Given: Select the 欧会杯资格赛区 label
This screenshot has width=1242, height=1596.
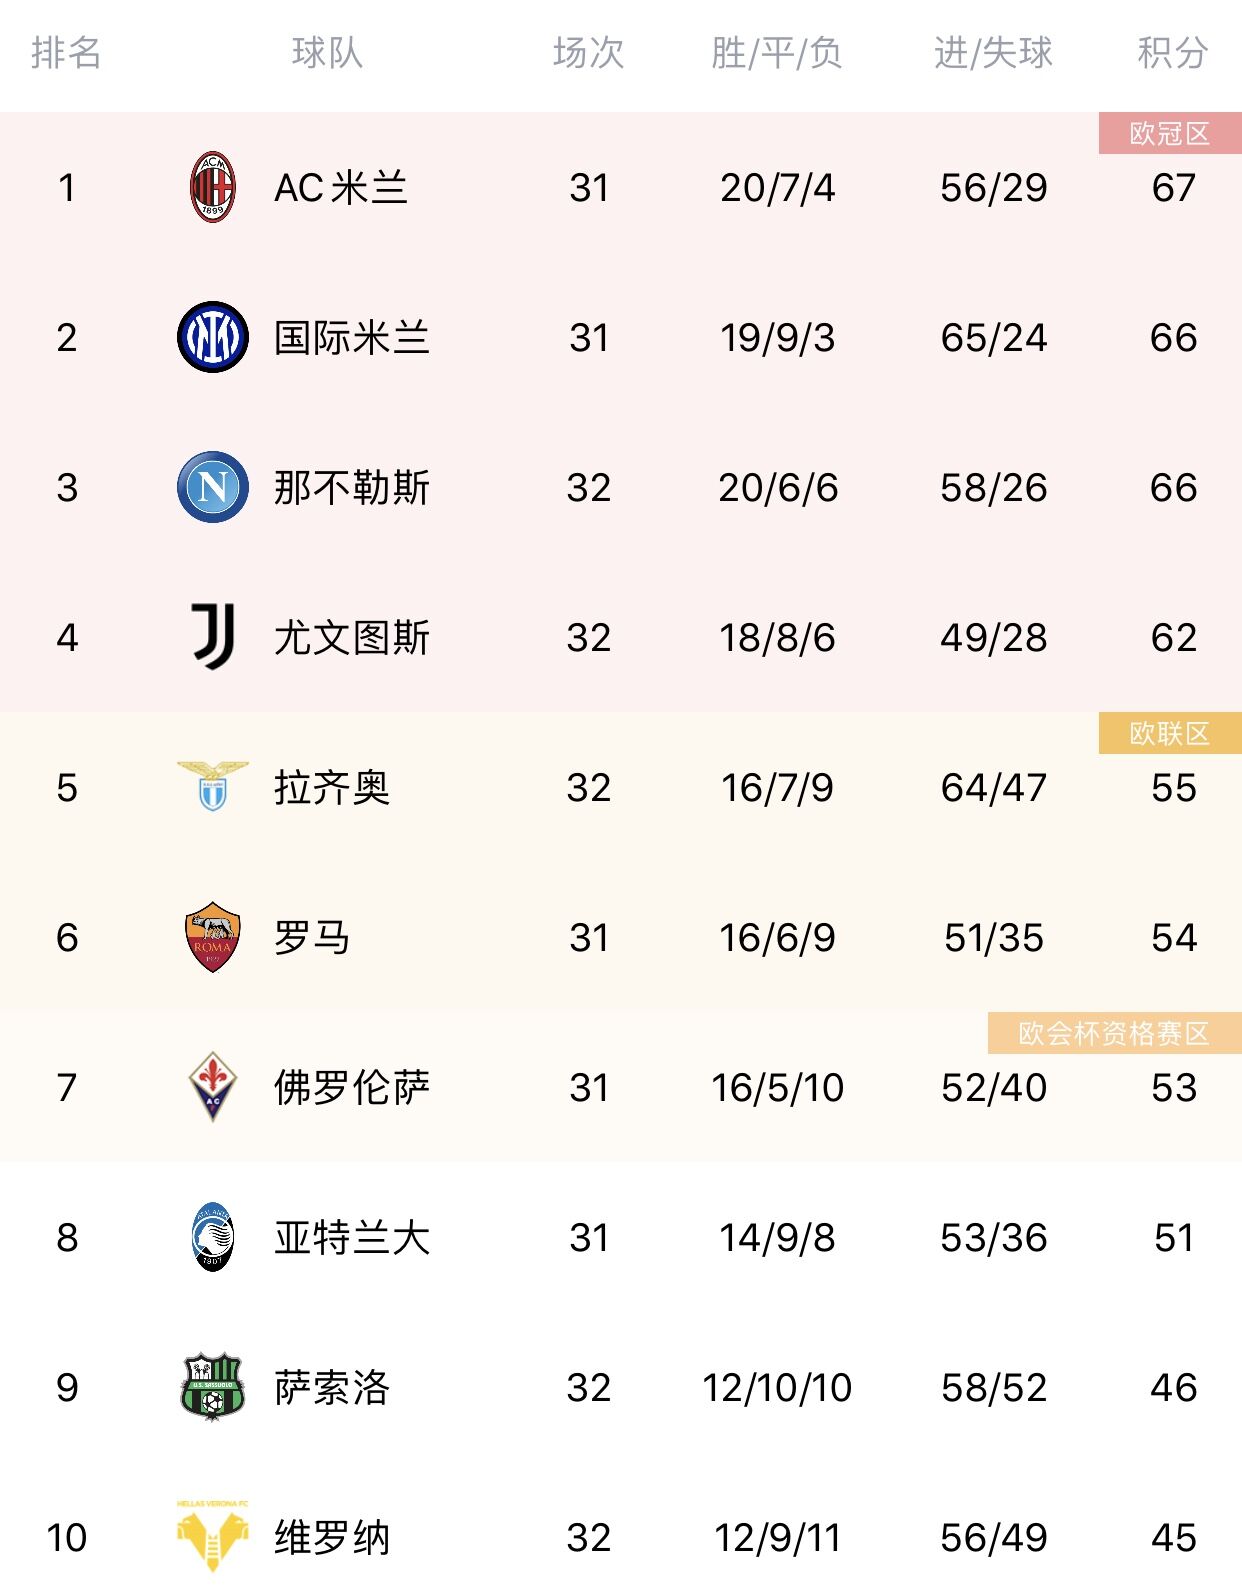Looking at the screenshot, I should (x=1114, y=1033).
